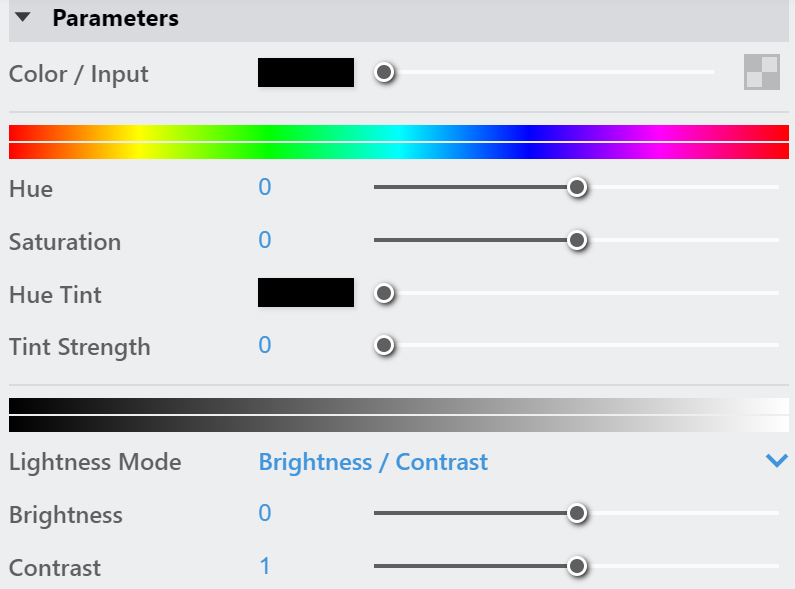The height and width of the screenshot is (589, 795).
Task: Click the Saturation value field
Action: click(x=265, y=240)
